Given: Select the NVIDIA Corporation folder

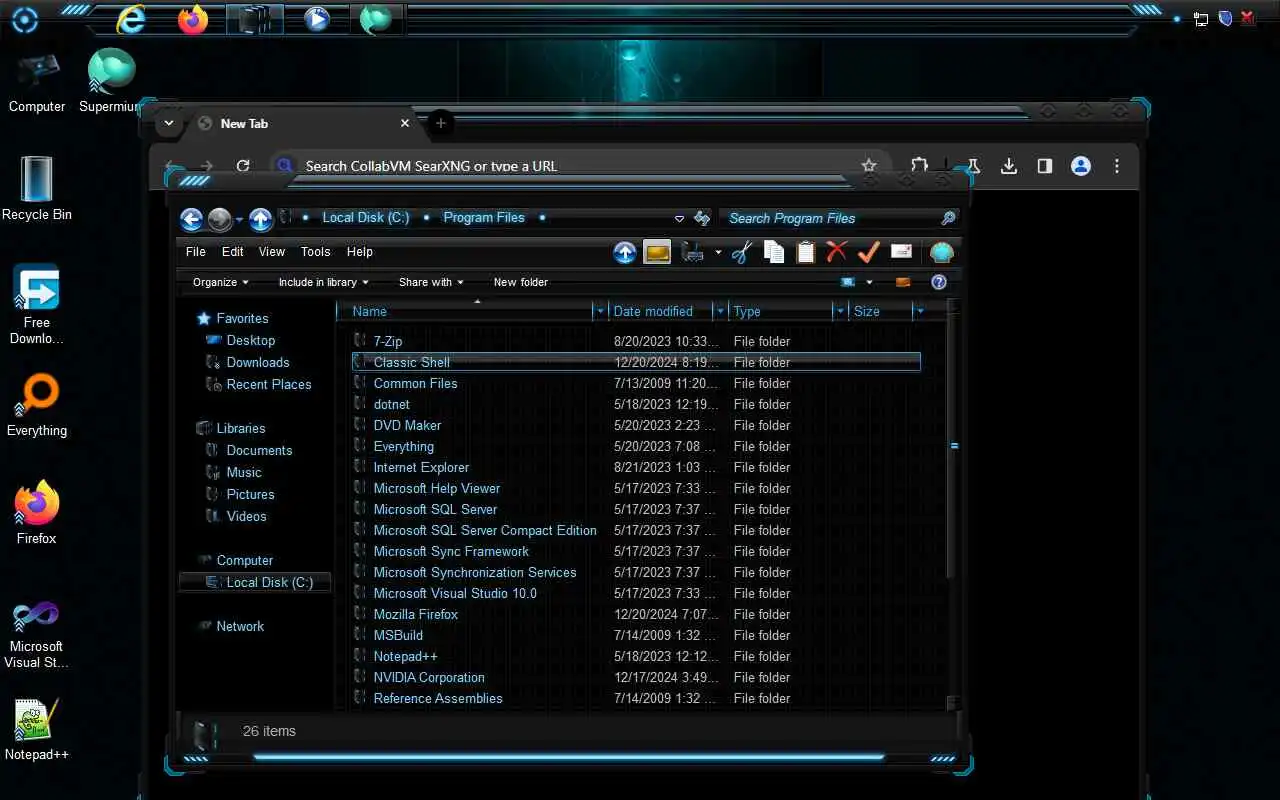Looking at the screenshot, I should click(429, 677).
